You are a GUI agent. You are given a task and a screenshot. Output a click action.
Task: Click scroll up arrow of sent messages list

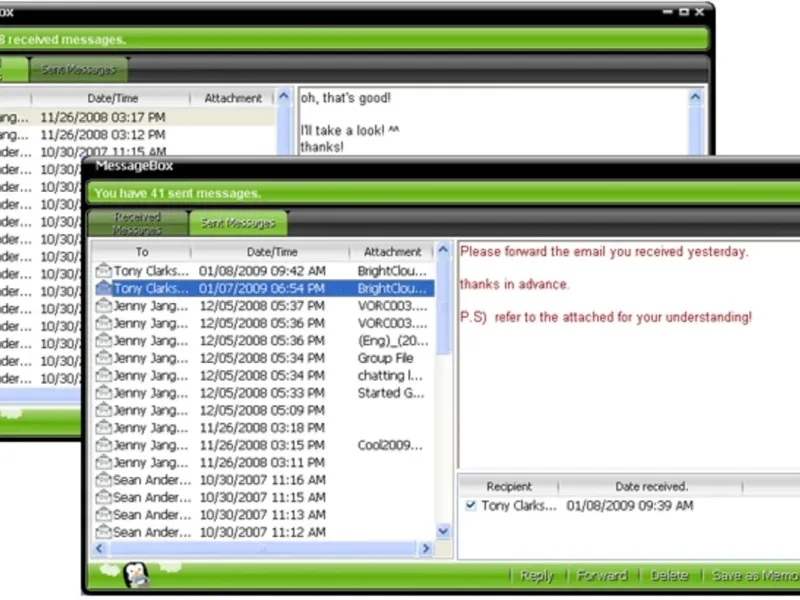443,250
